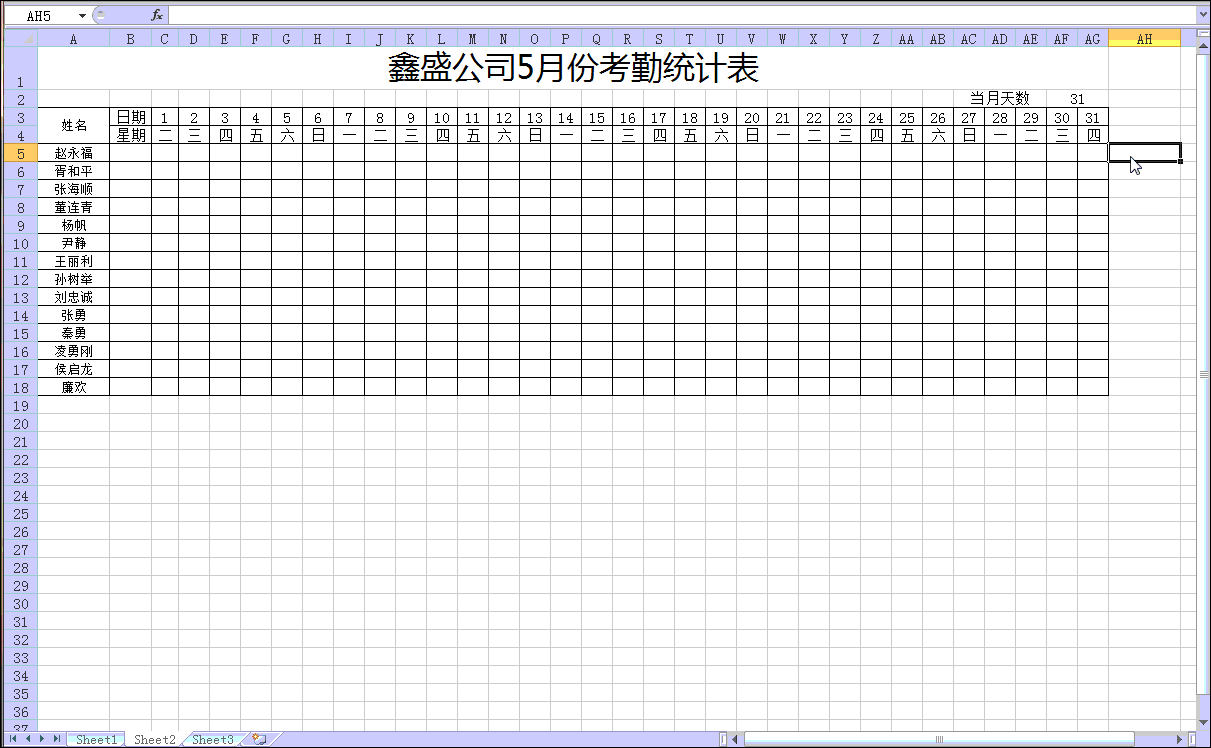Select the name cell 凌勇刚
Viewport: 1211px width, 748px height.
coord(74,351)
